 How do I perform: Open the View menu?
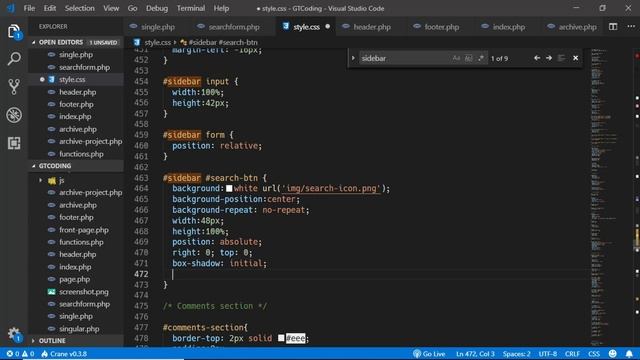(x=111, y=8)
